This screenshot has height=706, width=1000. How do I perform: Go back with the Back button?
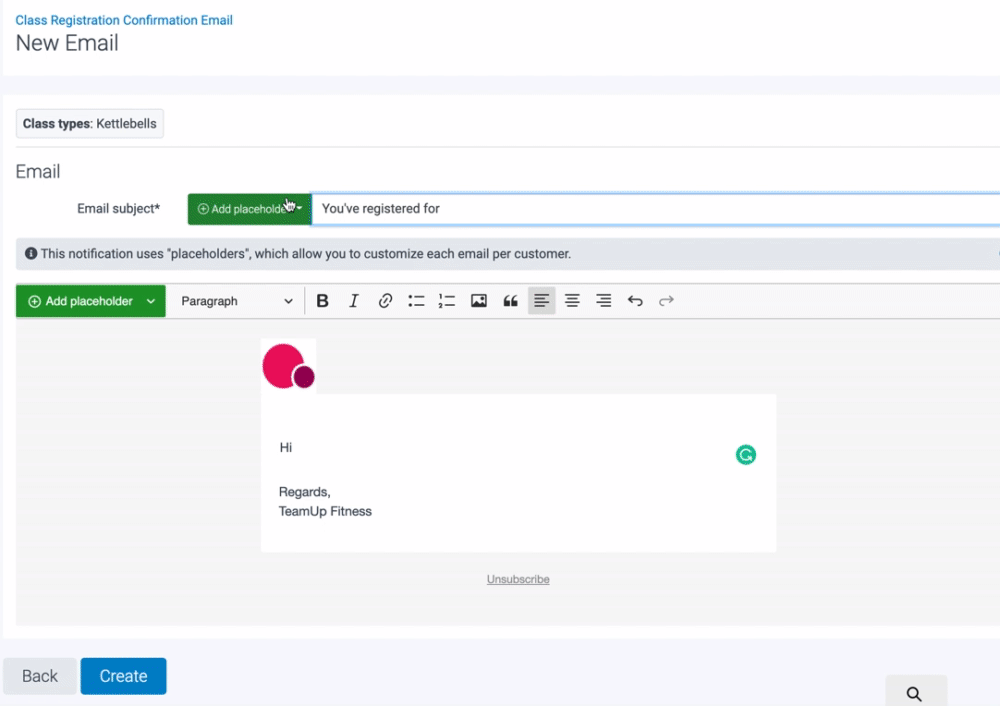pos(40,676)
